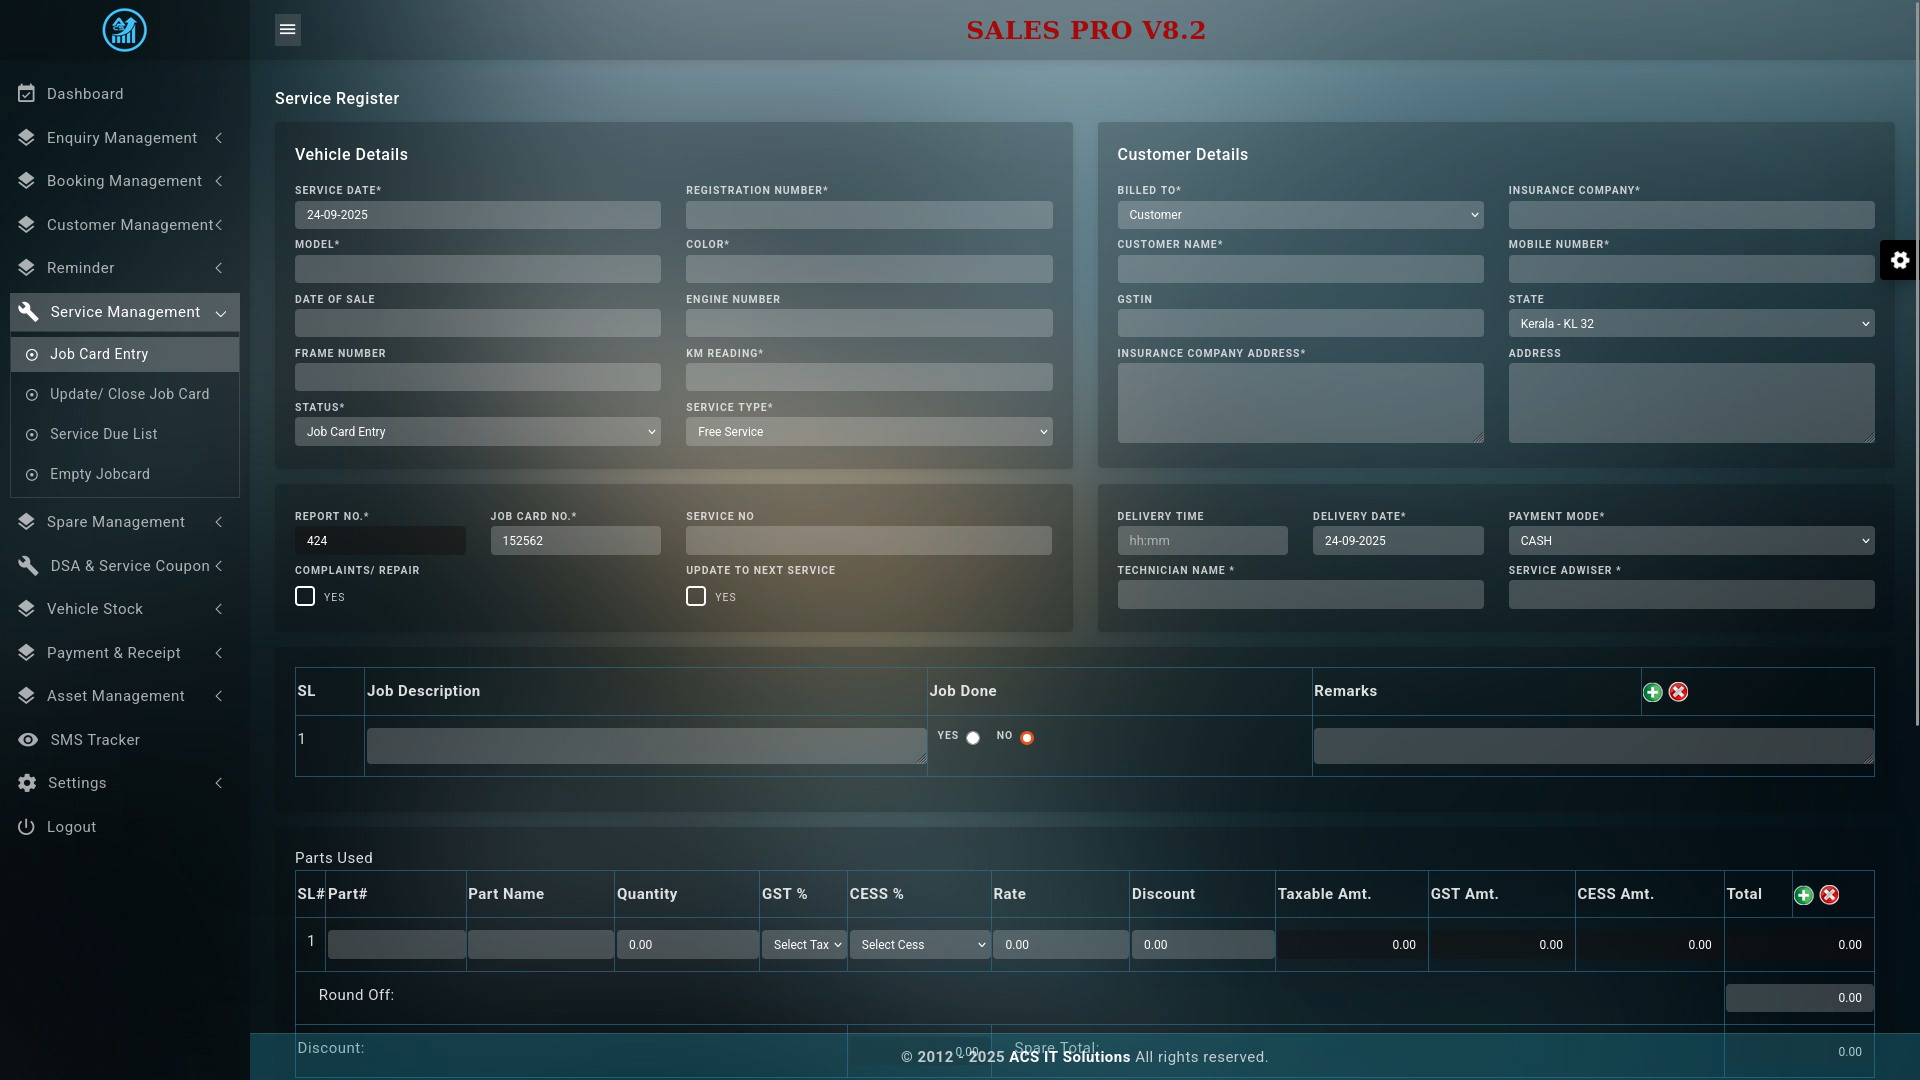Viewport: 1920px width, 1080px height.
Task: Expand the Spare Management menu
Action: pyautogui.click(x=116, y=522)
